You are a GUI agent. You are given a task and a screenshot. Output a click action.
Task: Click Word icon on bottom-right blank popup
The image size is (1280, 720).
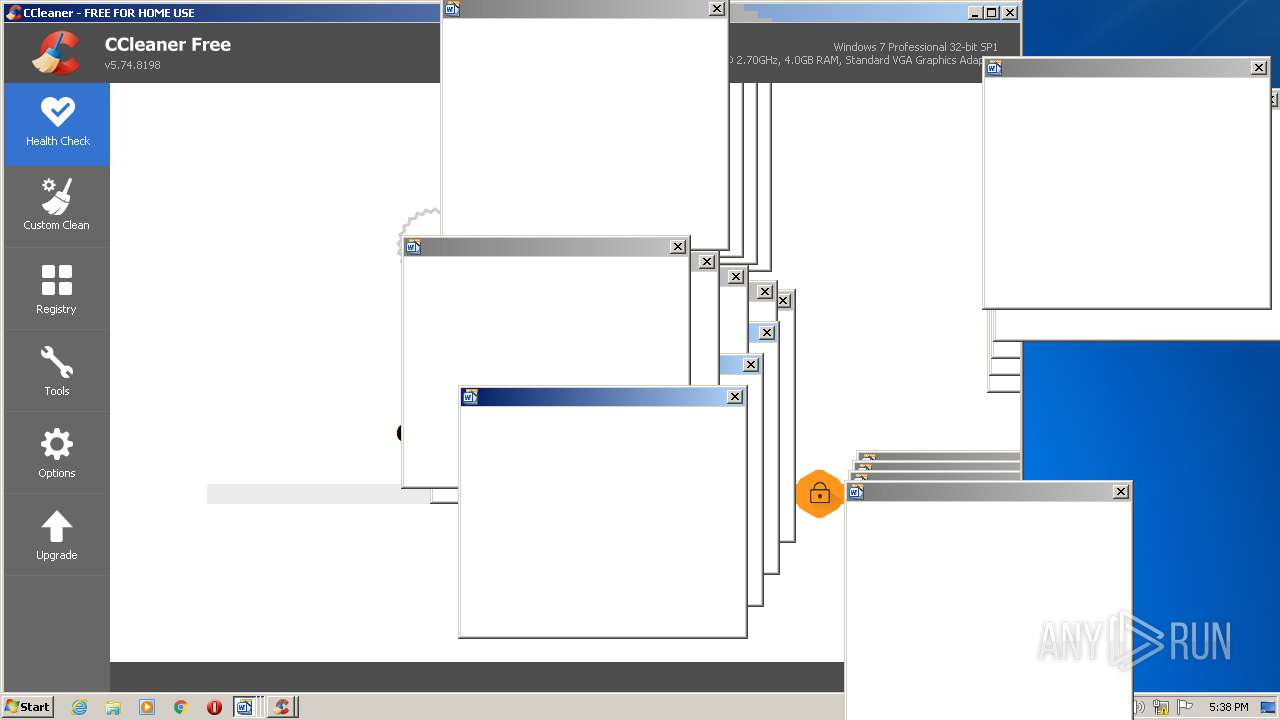pos(856,492)
